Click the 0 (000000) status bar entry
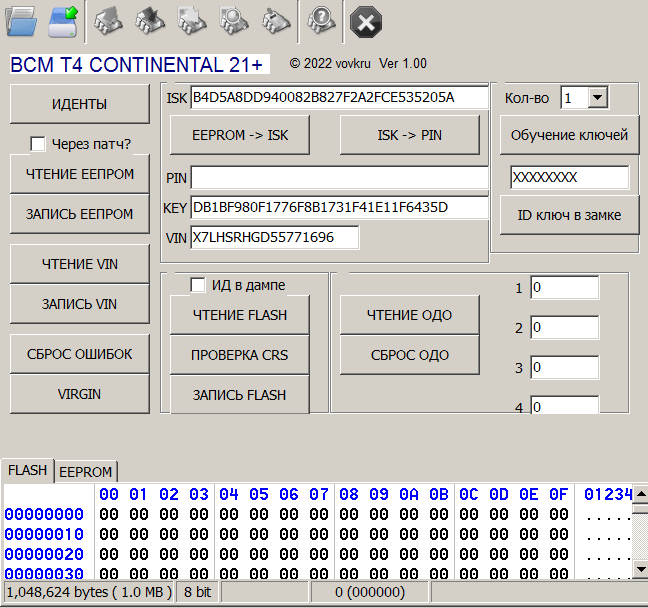The width and height of the screenshot is (648, 608). click(370, 592)
